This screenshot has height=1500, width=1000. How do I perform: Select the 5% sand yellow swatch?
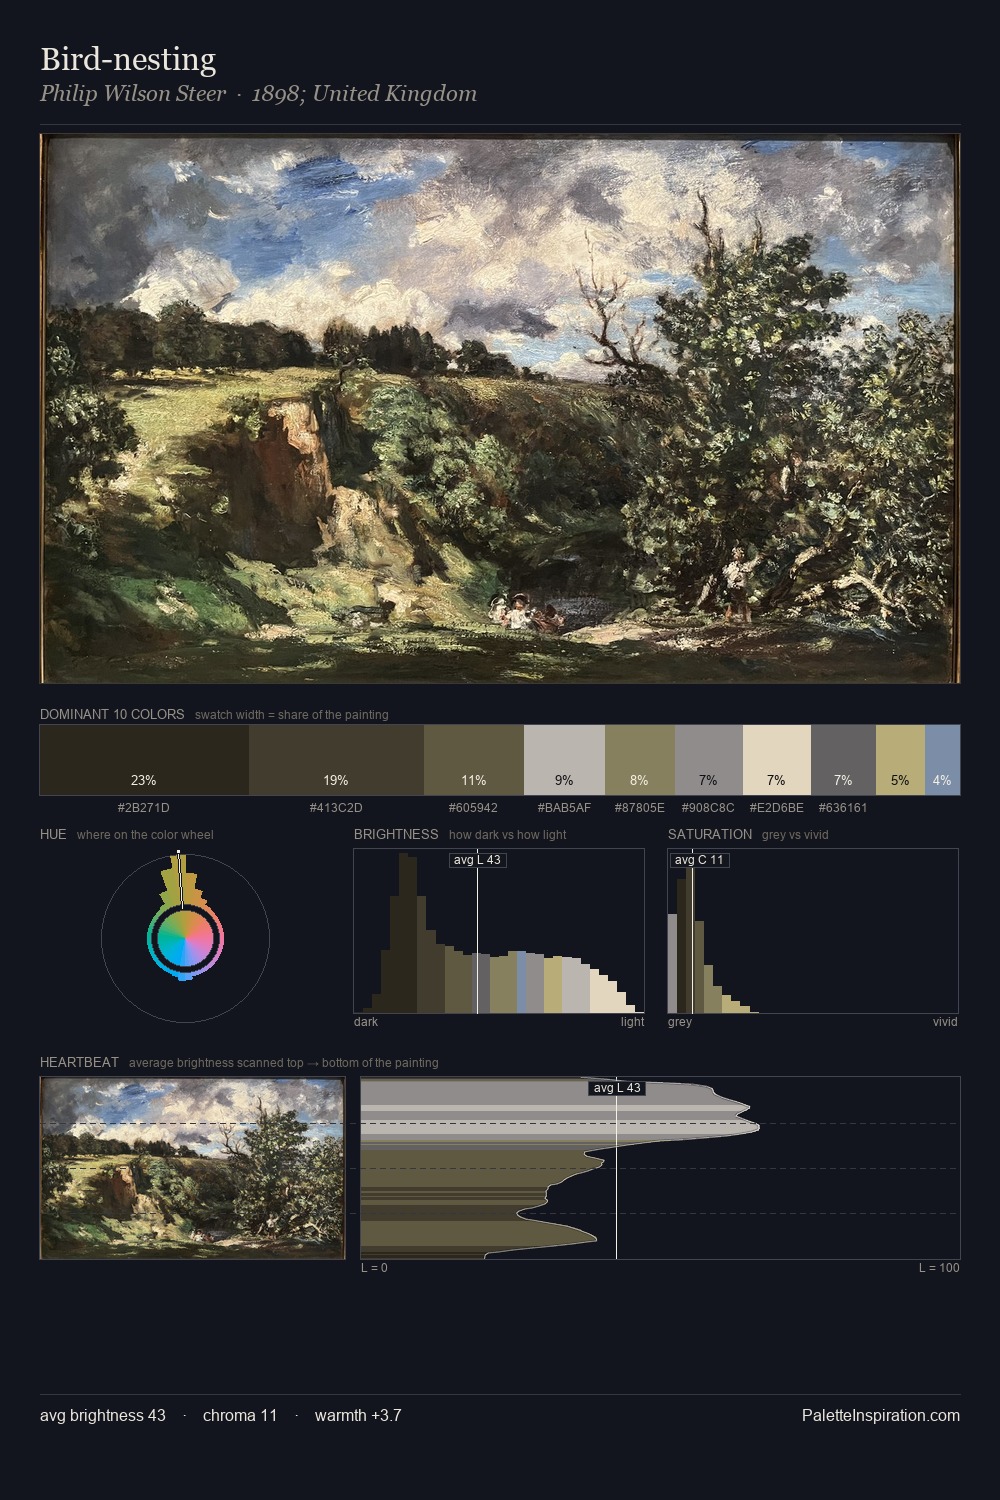900,760
